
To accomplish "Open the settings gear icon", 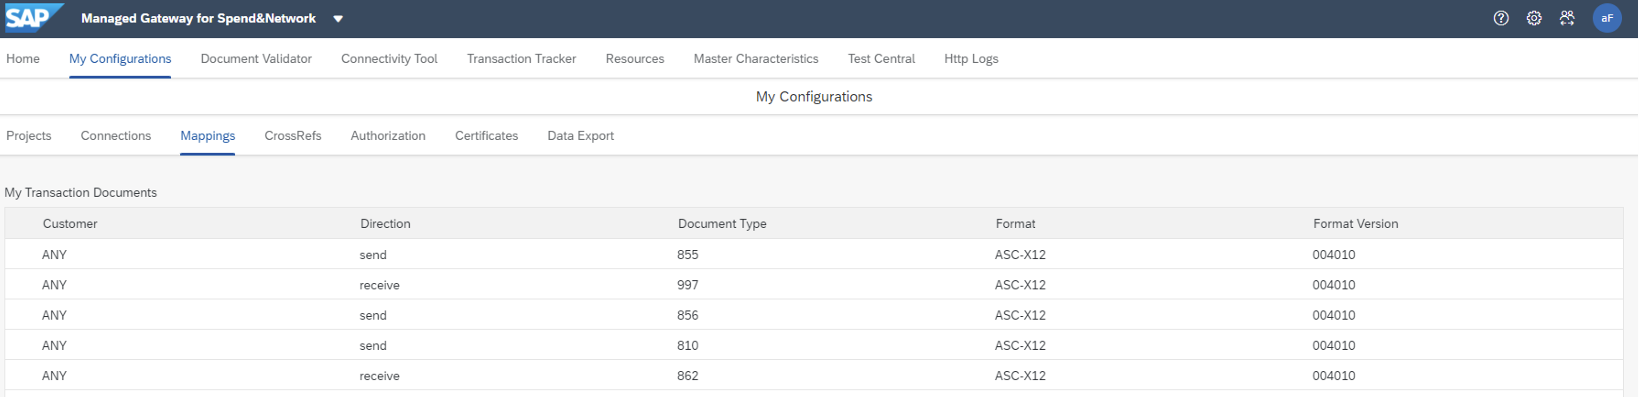I will (x=1534, y=18).
